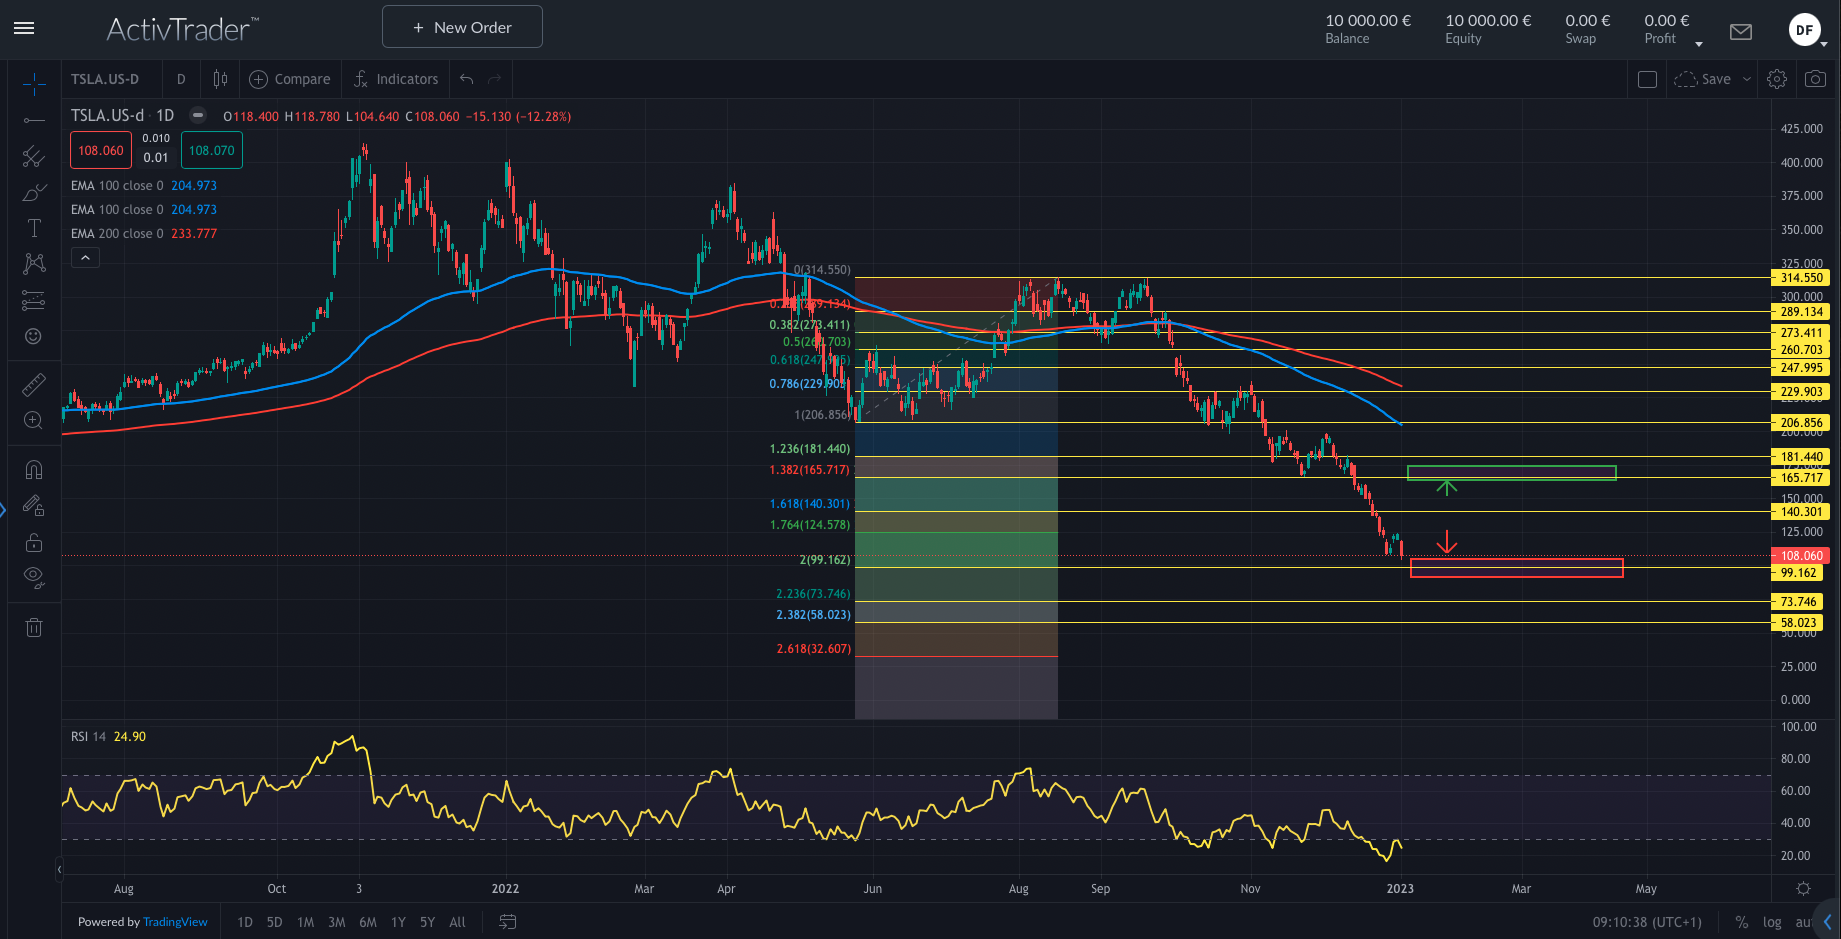
Task: Select the 1Y time range
Action: tap(398, 922)
